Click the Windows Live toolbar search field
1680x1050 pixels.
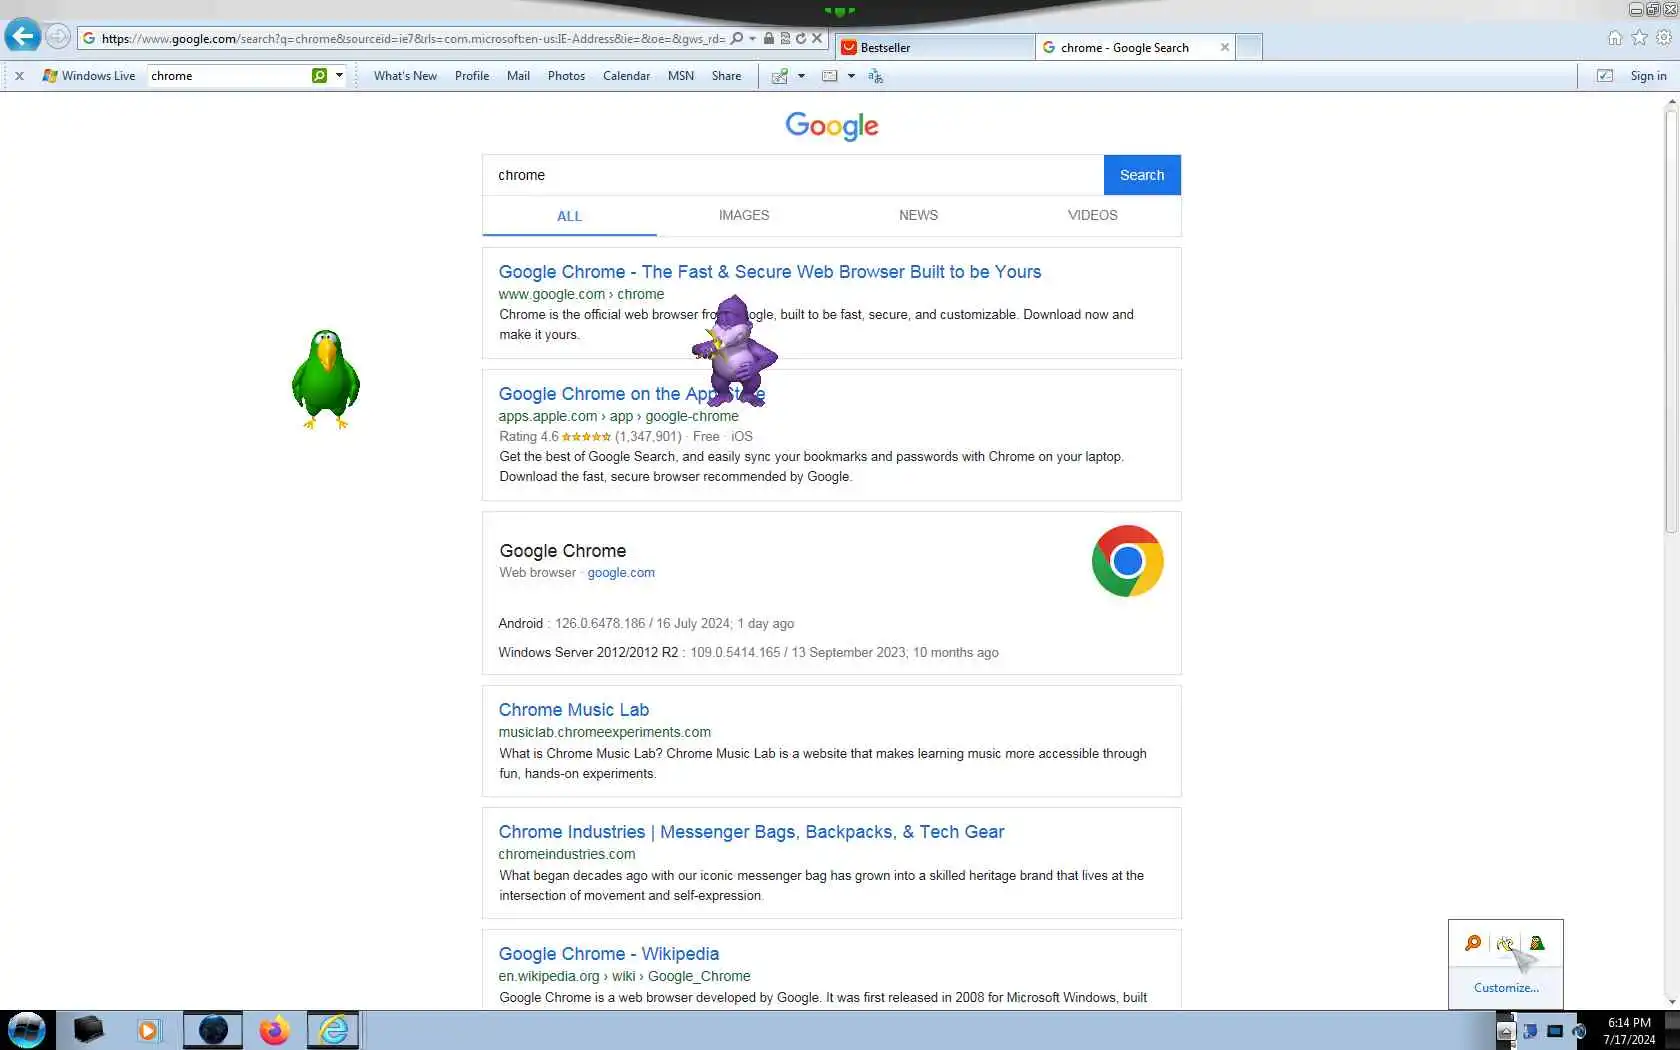point(229,75)
